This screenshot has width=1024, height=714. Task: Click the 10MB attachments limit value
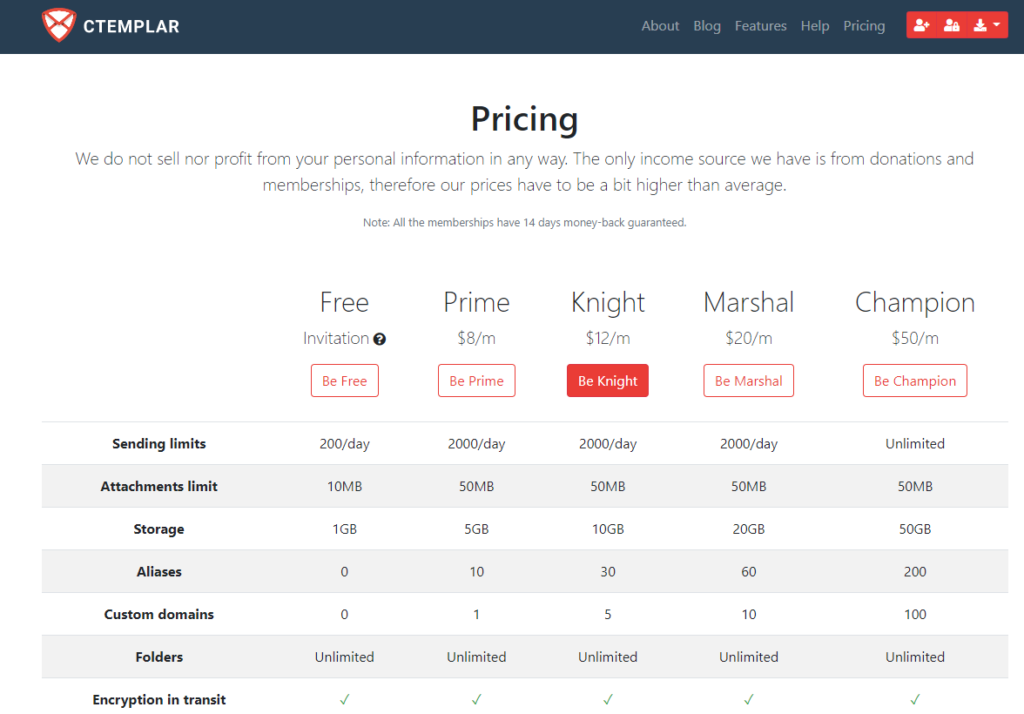tap(344, 487)
